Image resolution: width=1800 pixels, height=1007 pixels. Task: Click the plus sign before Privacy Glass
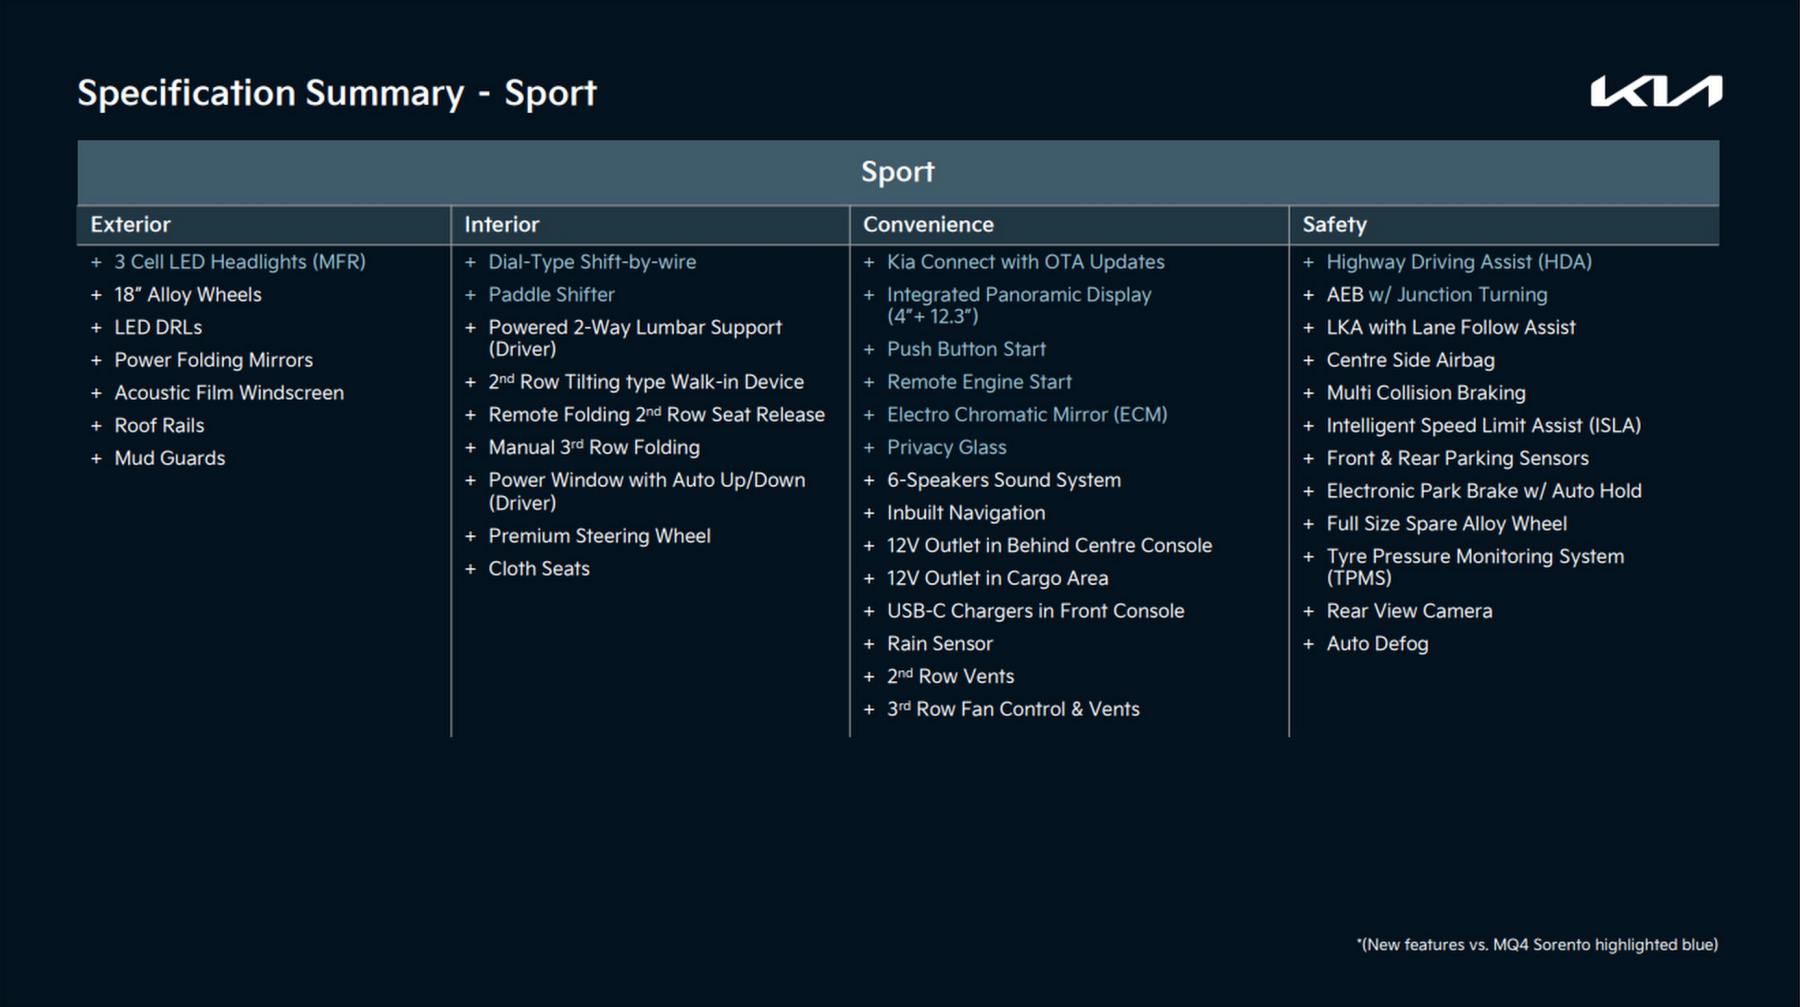click(868, 447)
